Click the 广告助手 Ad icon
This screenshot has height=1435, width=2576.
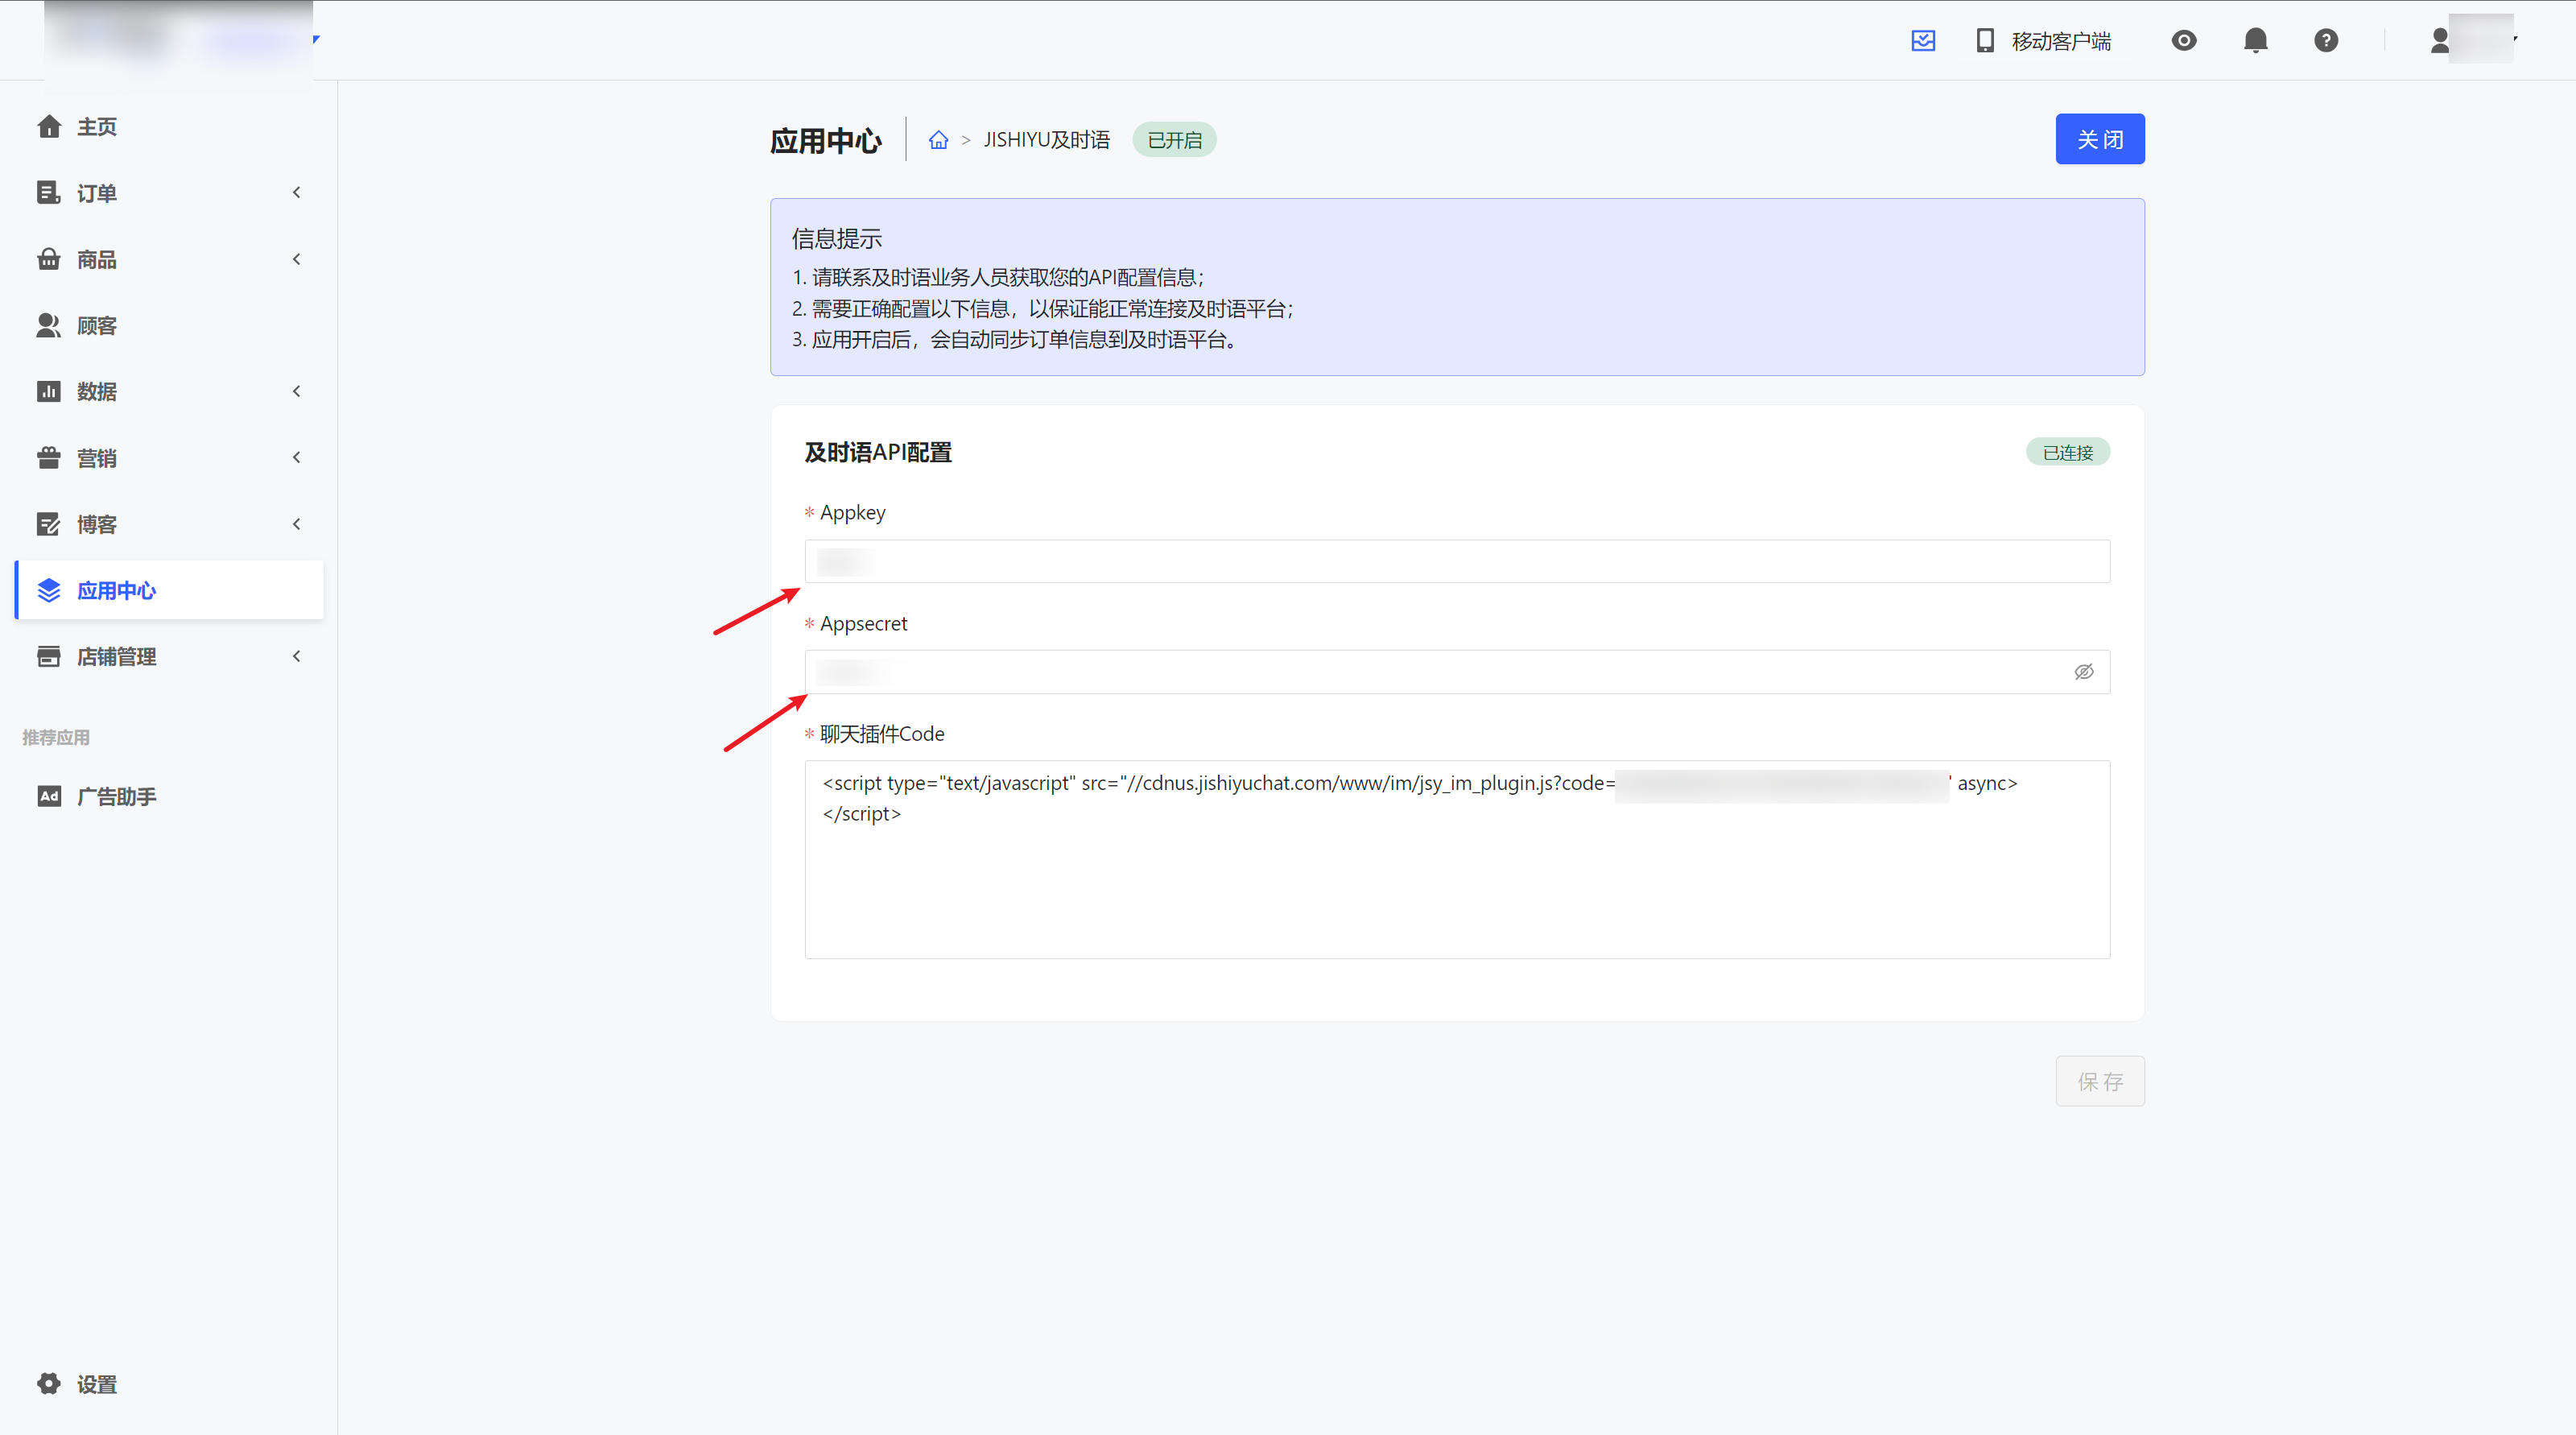48,796
